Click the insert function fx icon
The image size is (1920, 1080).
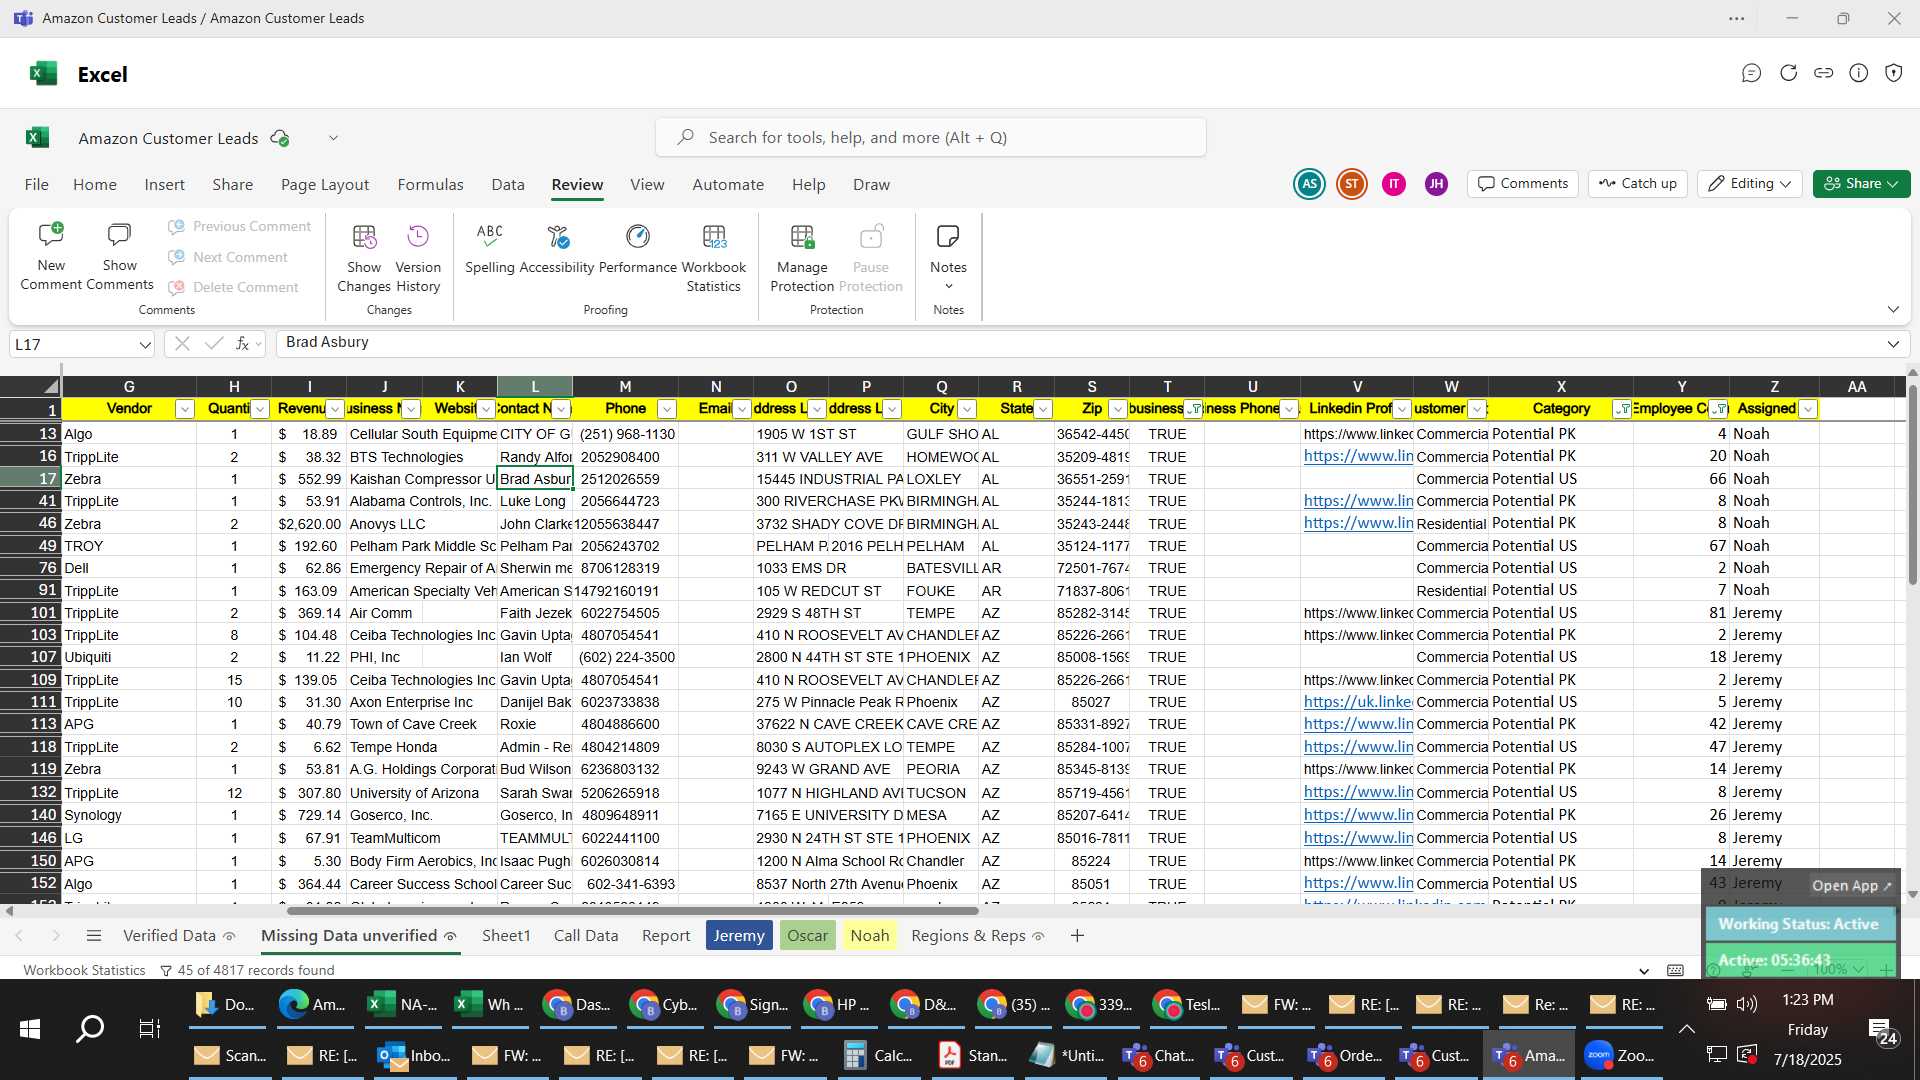[242, 343]
